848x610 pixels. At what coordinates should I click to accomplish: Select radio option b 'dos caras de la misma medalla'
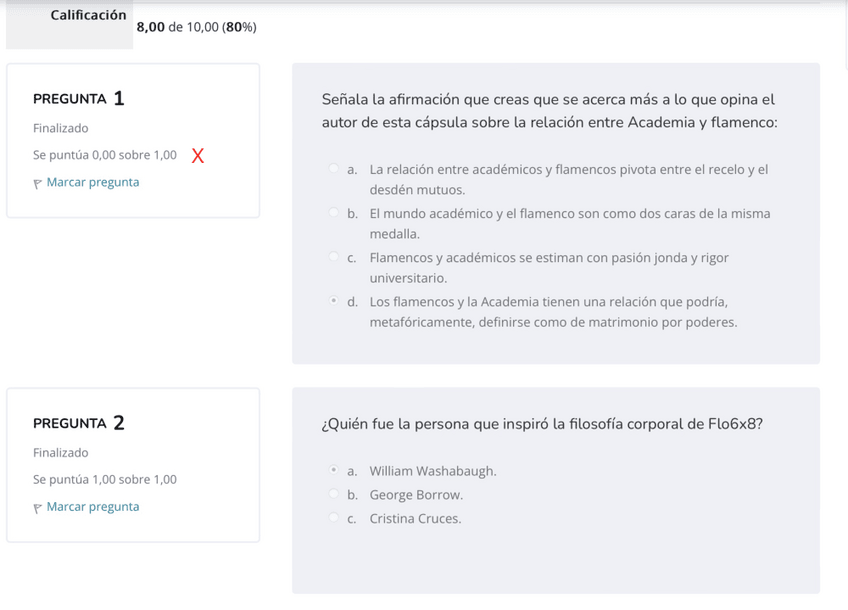[334, 214]
